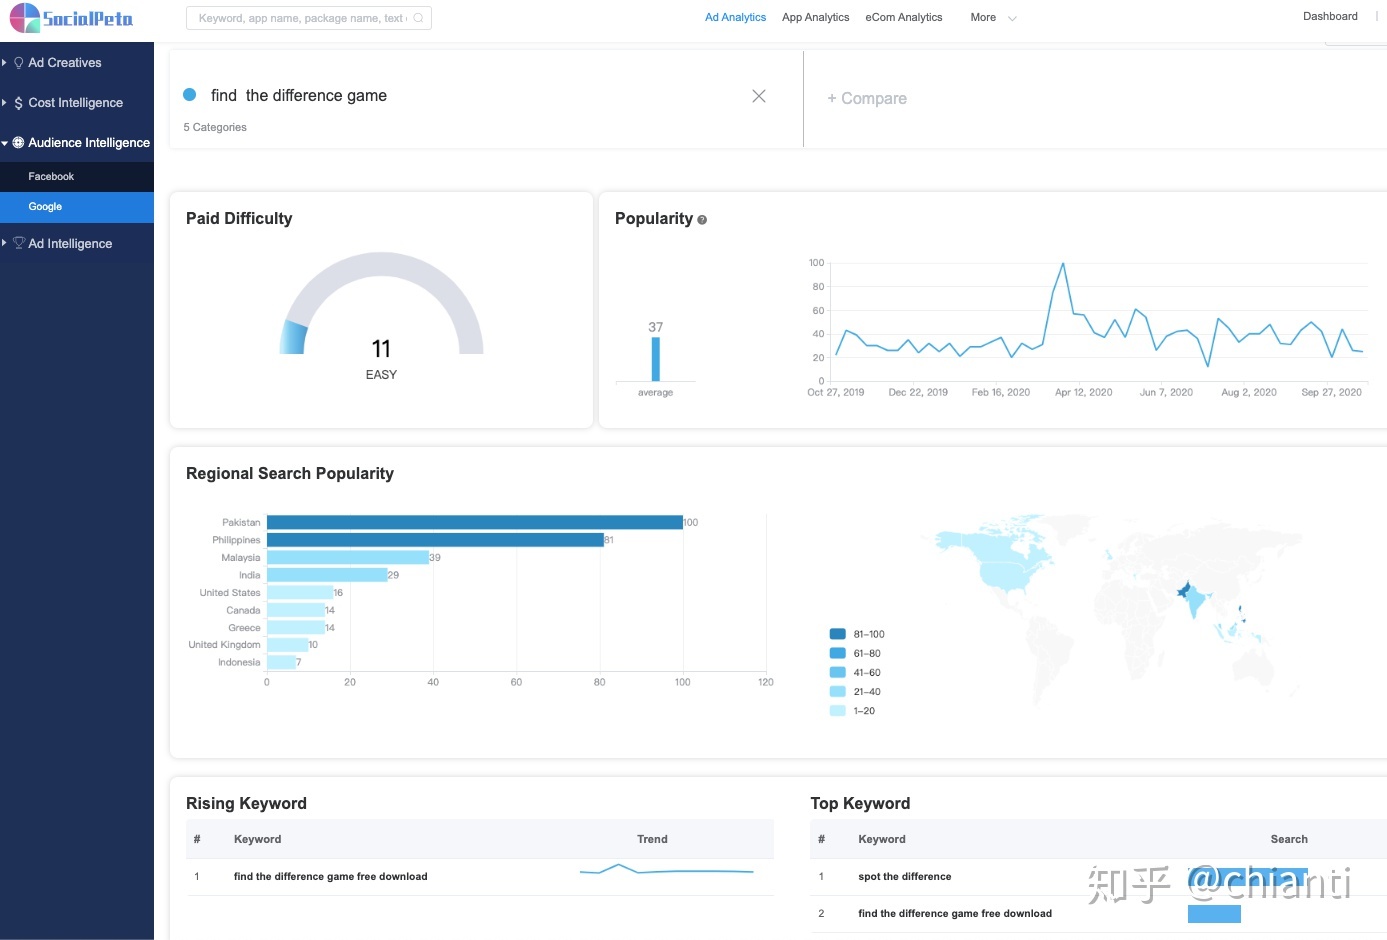Screen dimensions: 1387x940
Task: Click the Philippines bar in chart
Action: 435,540
